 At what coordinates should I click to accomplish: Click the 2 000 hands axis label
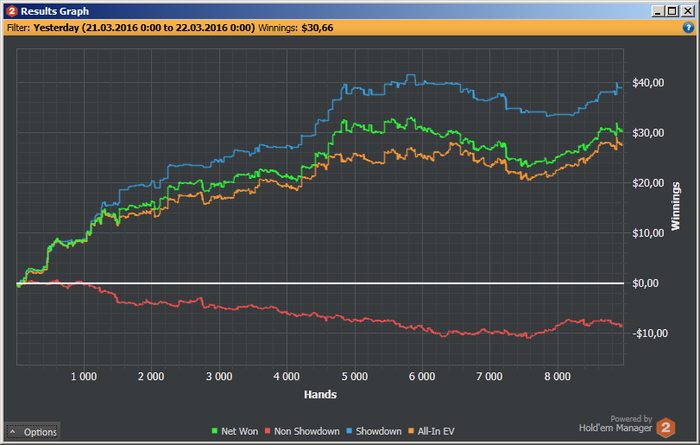click(151, 377)
